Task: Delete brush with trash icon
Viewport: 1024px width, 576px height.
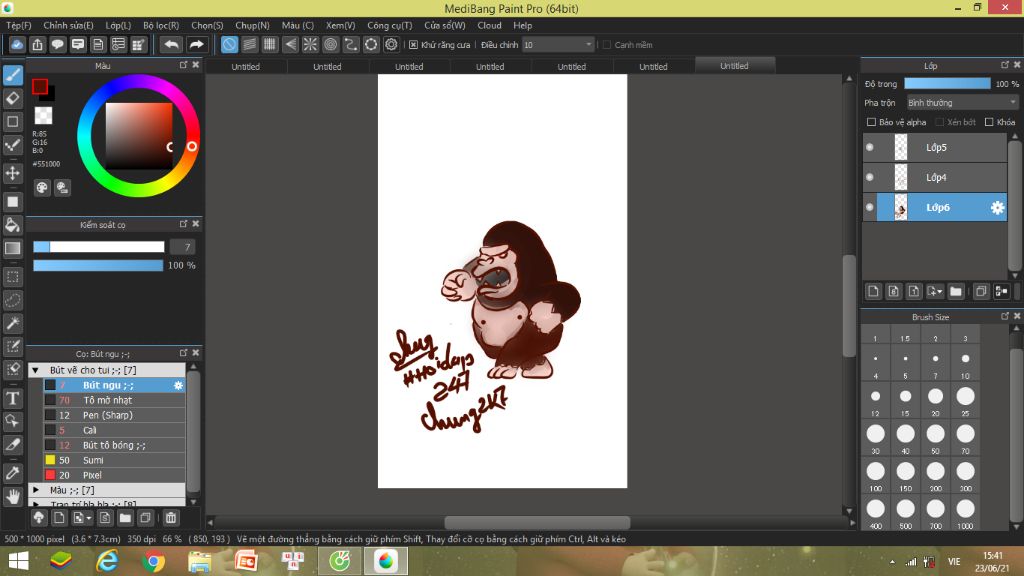Action: click(x=171, y=518)
